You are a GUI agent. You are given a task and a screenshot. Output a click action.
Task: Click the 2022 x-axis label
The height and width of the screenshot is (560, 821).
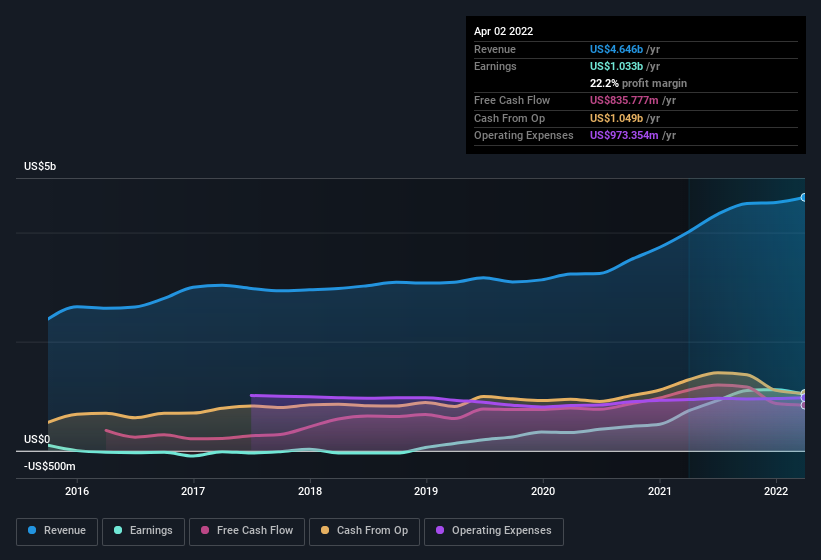coord(776,491)
